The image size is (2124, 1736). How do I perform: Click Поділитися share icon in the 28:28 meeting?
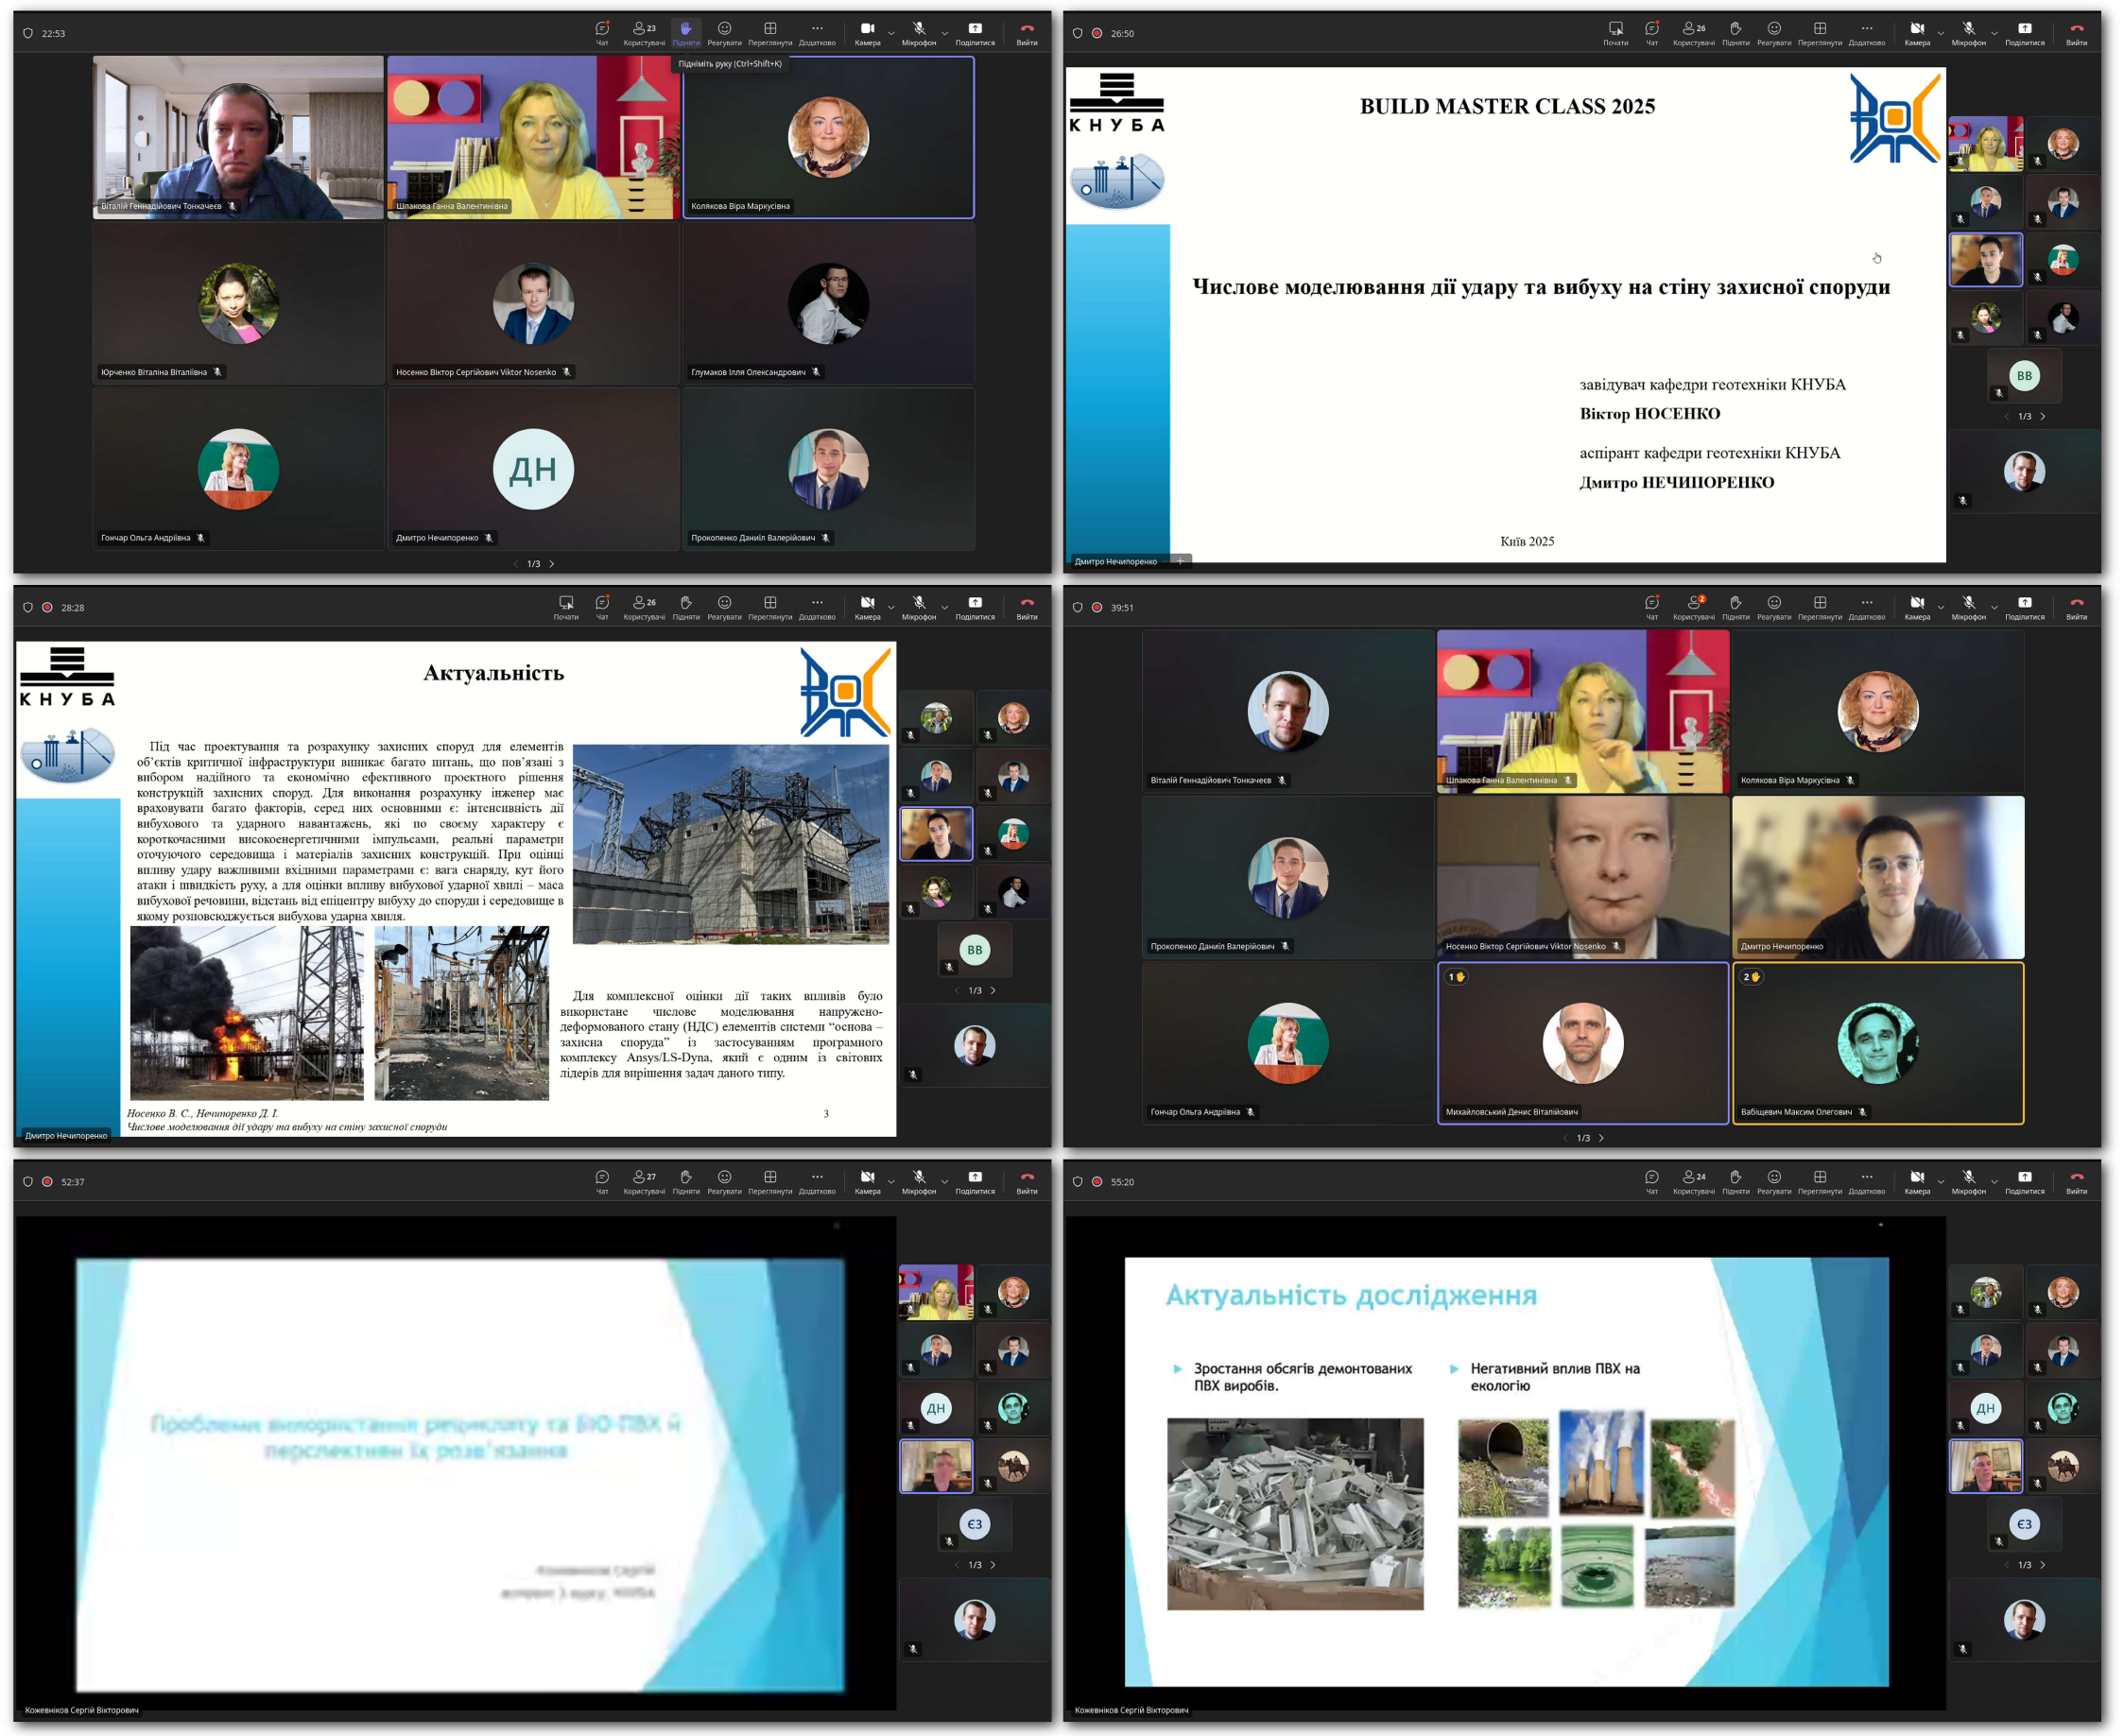click(975, 603)
